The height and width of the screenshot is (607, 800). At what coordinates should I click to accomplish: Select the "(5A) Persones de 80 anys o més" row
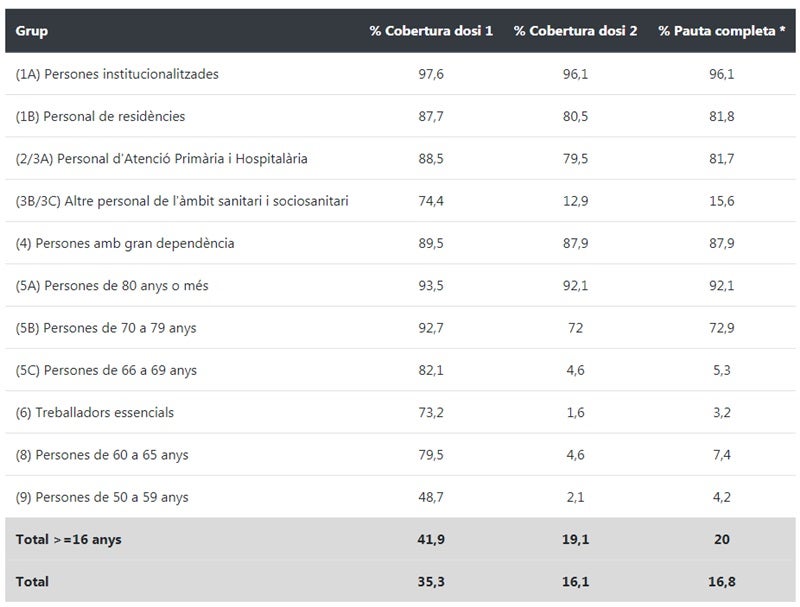[x=112, y=286]
